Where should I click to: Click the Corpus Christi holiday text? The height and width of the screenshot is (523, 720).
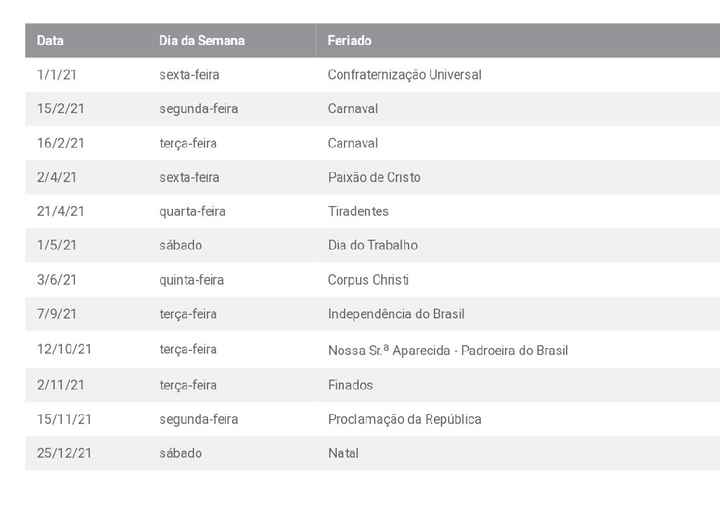pos(368,280)
